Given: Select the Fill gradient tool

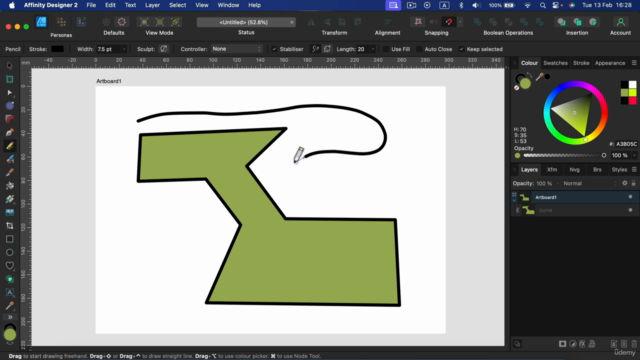Looking at the screenshot, I should pos(10,199).
